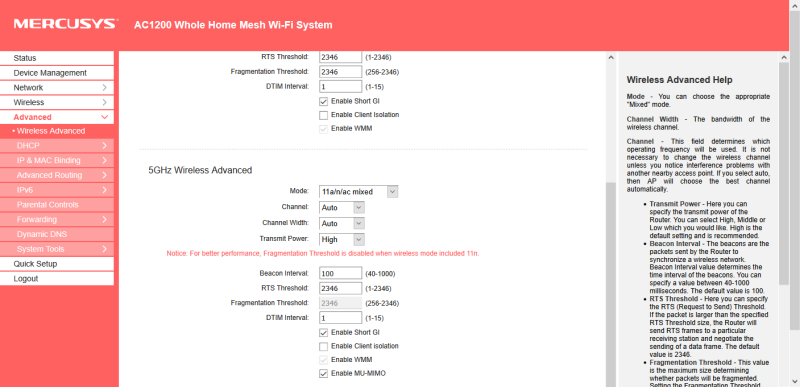Click the Wireless Advanced Help heading

pos(679,80)
